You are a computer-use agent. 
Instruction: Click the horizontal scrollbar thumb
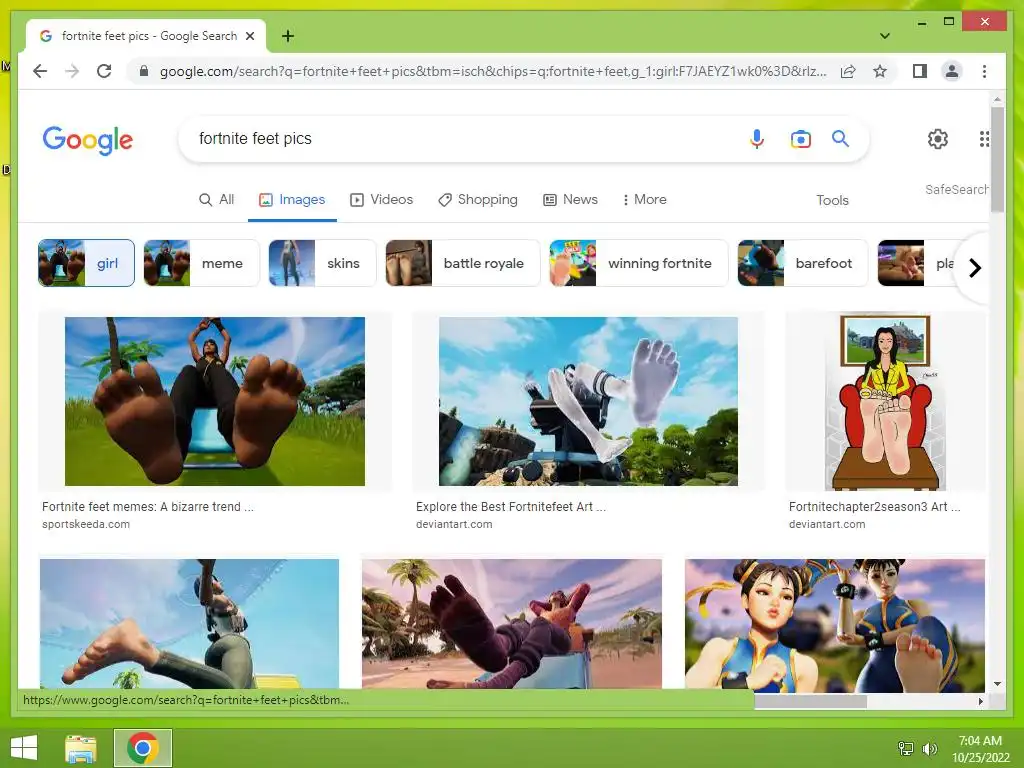(x=810, y=701)
